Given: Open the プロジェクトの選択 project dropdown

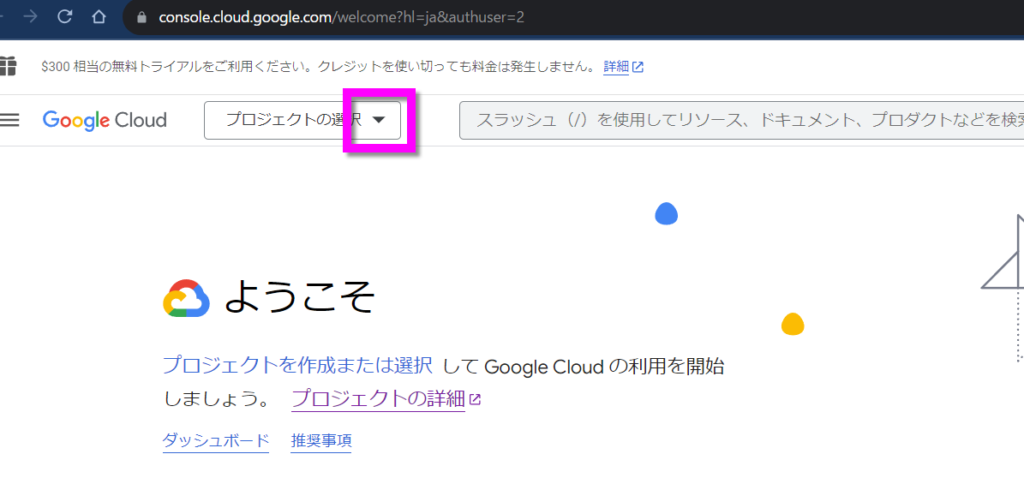Looking at the screenshot, I should click(302, 120).
